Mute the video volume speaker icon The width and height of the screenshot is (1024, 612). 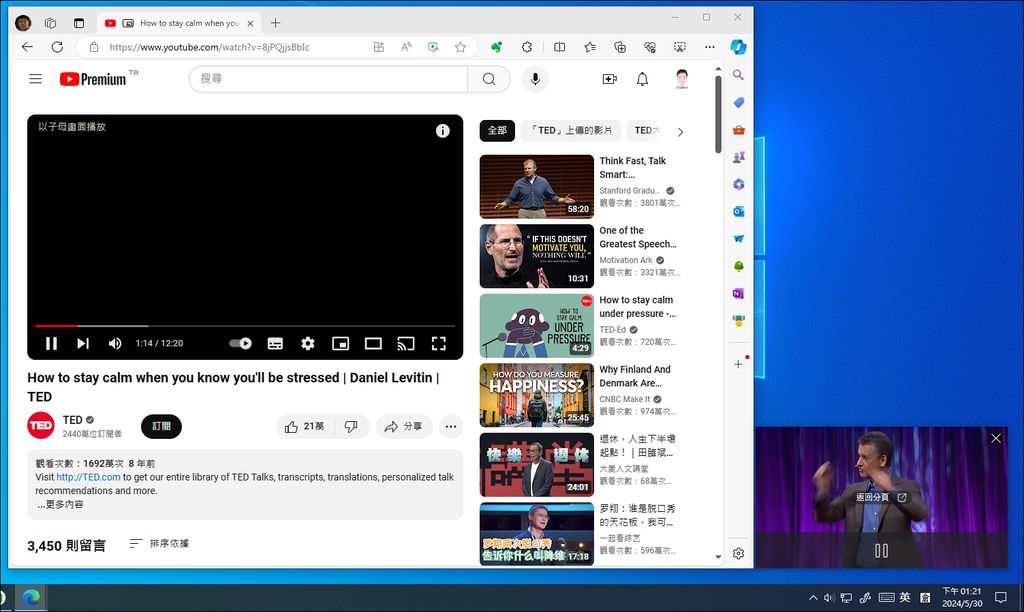115,343
